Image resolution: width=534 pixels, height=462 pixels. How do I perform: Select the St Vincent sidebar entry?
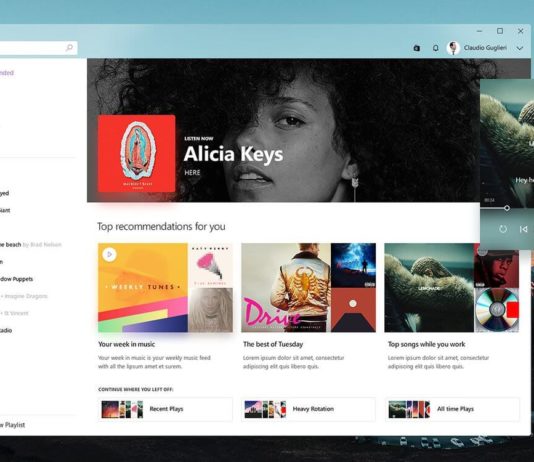(14, 313)
